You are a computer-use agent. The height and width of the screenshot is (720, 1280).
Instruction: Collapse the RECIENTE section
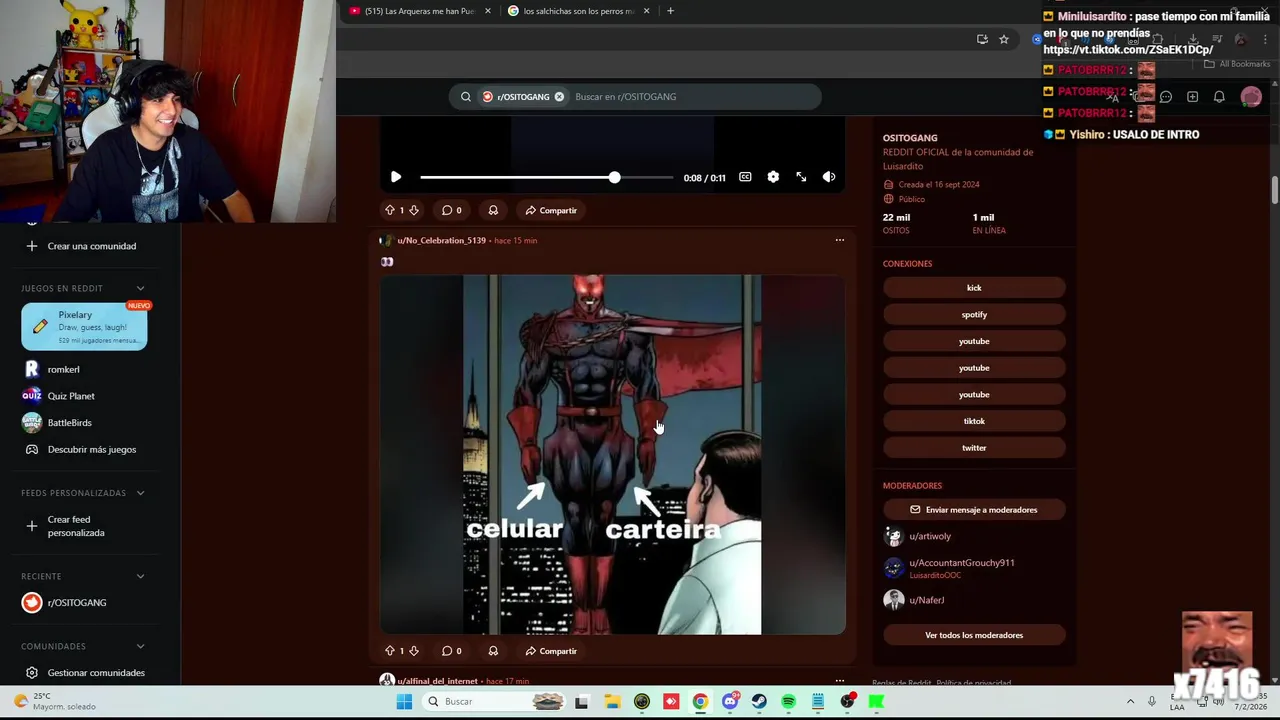click(x=140, y=576)
